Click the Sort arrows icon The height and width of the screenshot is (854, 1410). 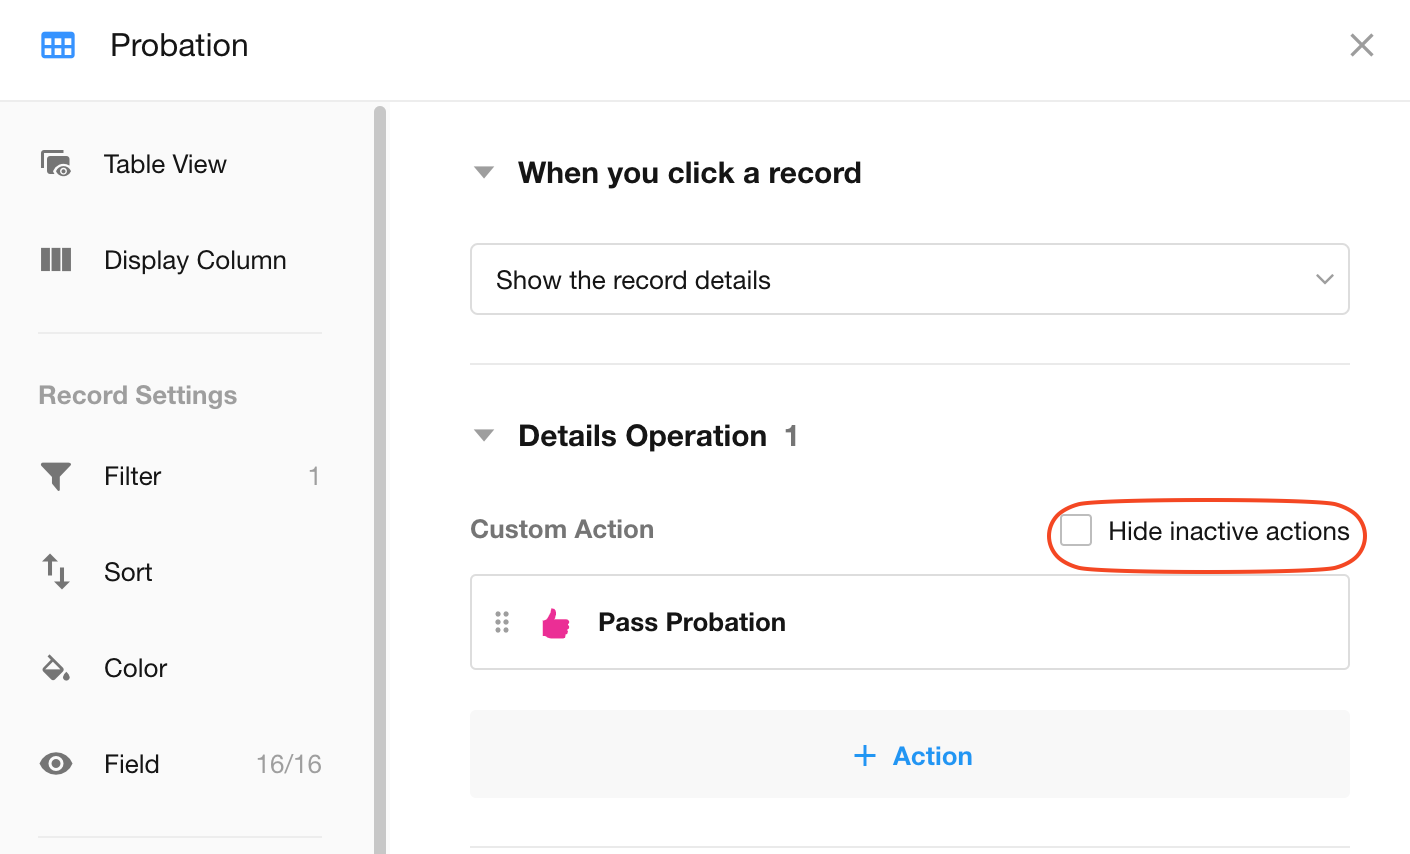[56, 572]
